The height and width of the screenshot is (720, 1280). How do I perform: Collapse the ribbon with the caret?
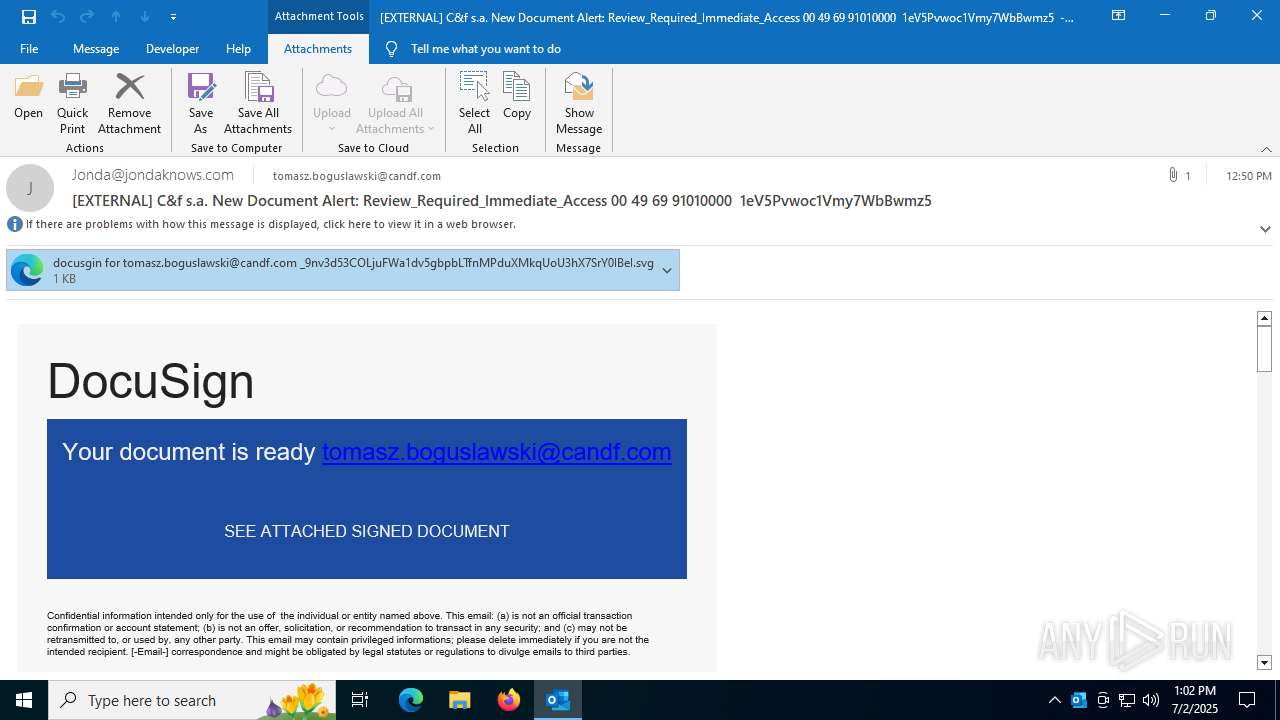click(1266, 149)
